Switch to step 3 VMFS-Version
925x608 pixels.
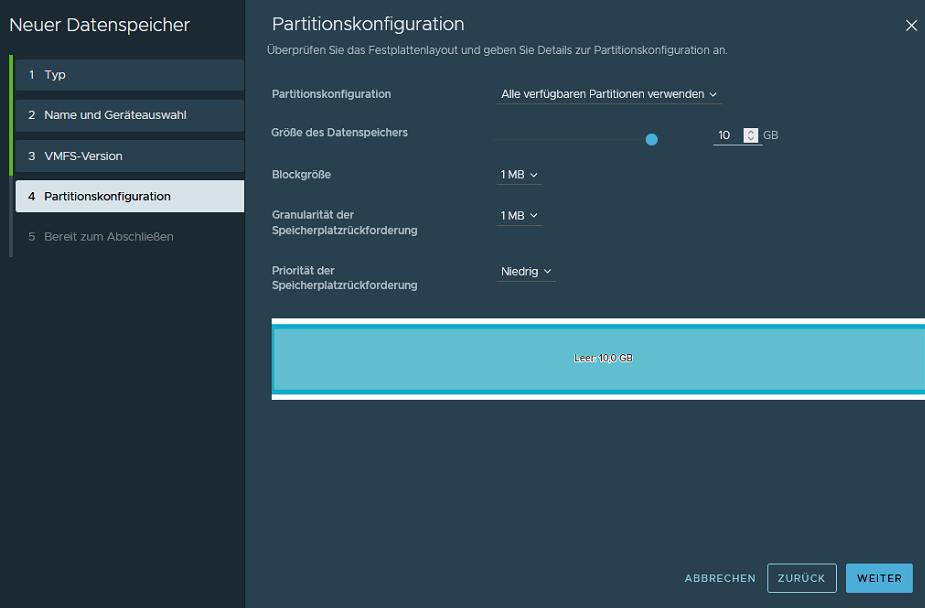tap(129, 156)
